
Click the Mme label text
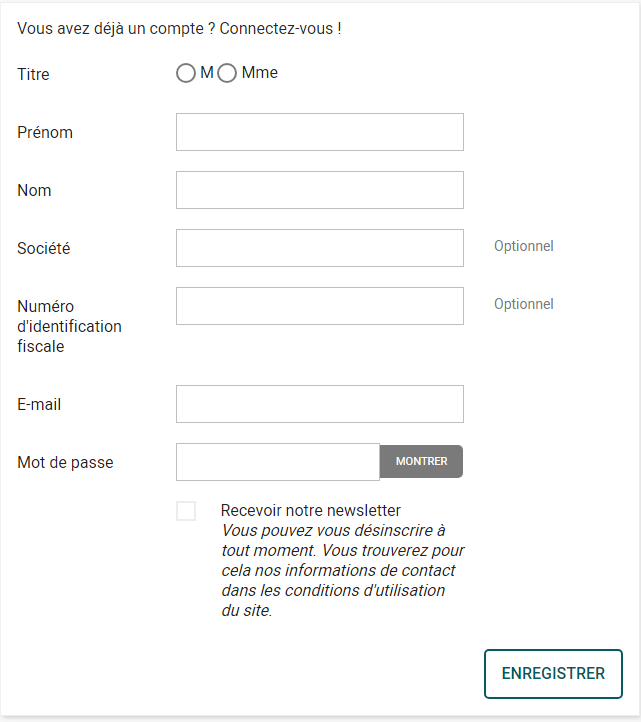pos(260,73)
